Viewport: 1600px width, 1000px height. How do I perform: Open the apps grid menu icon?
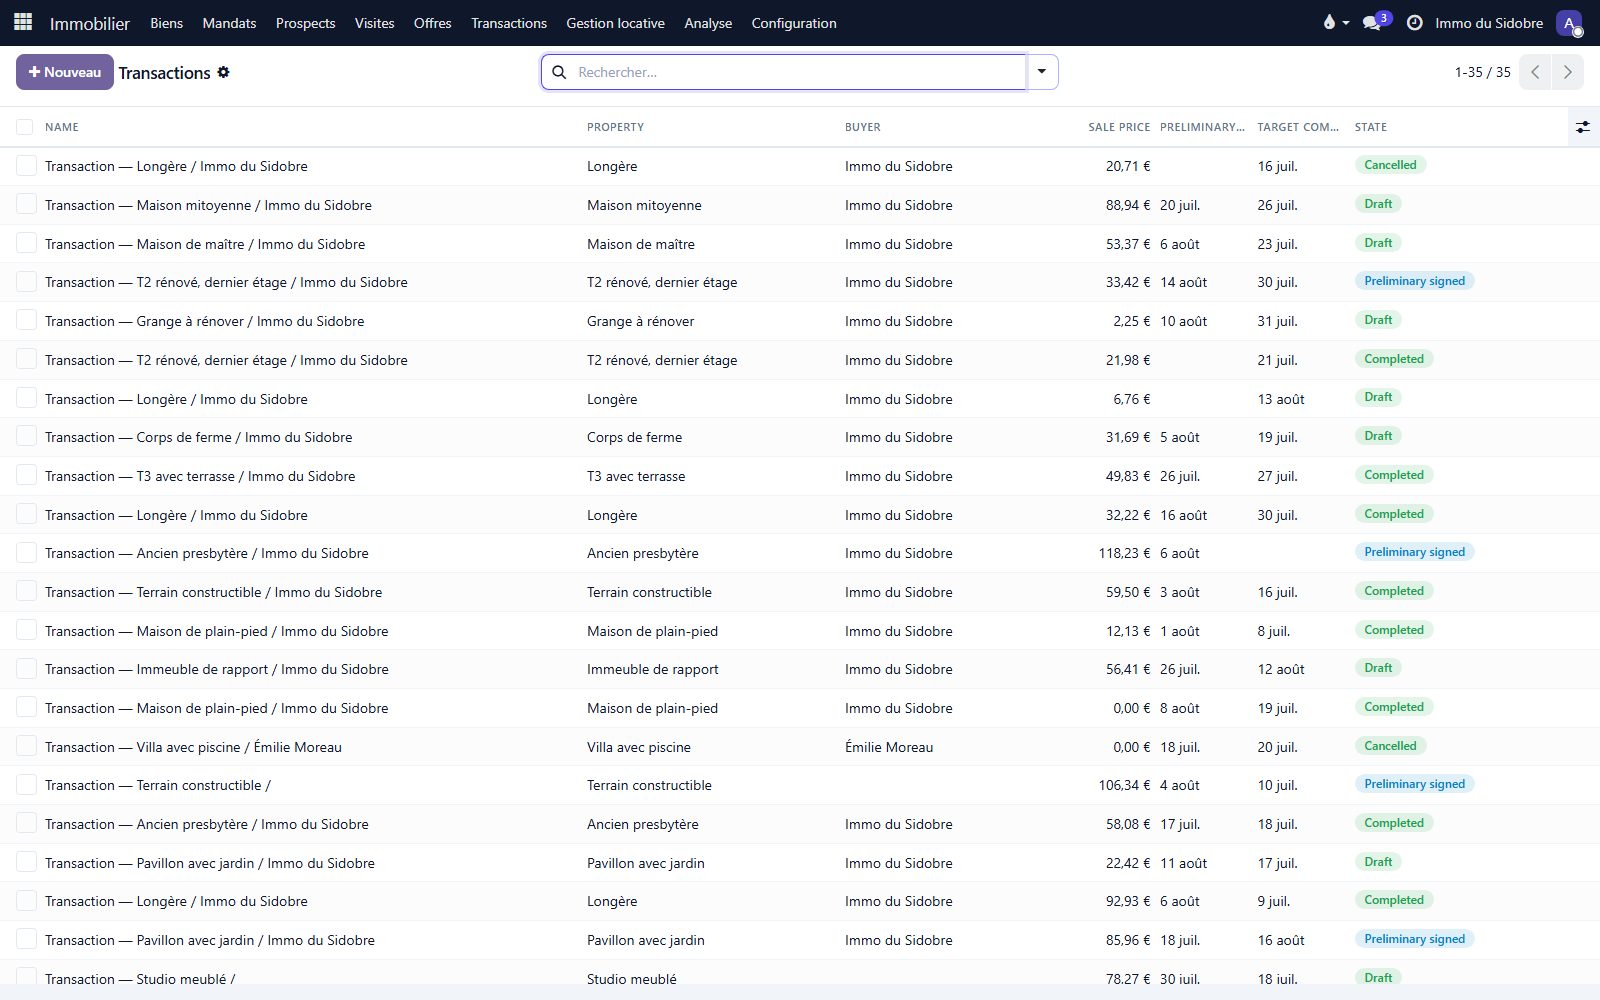[x=23, y=22]
